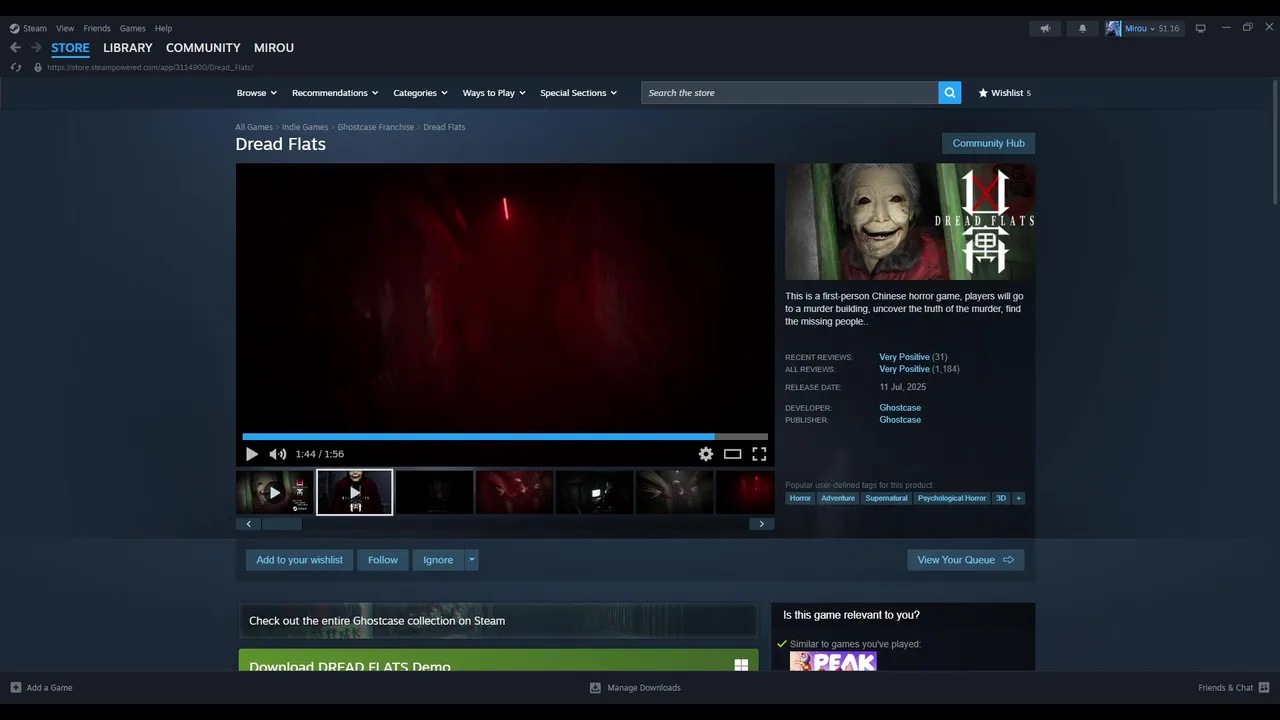This screenshot has width=1280, height=720.
Task: Open recent reviews Very Positive link
Action: coord(904,357)
